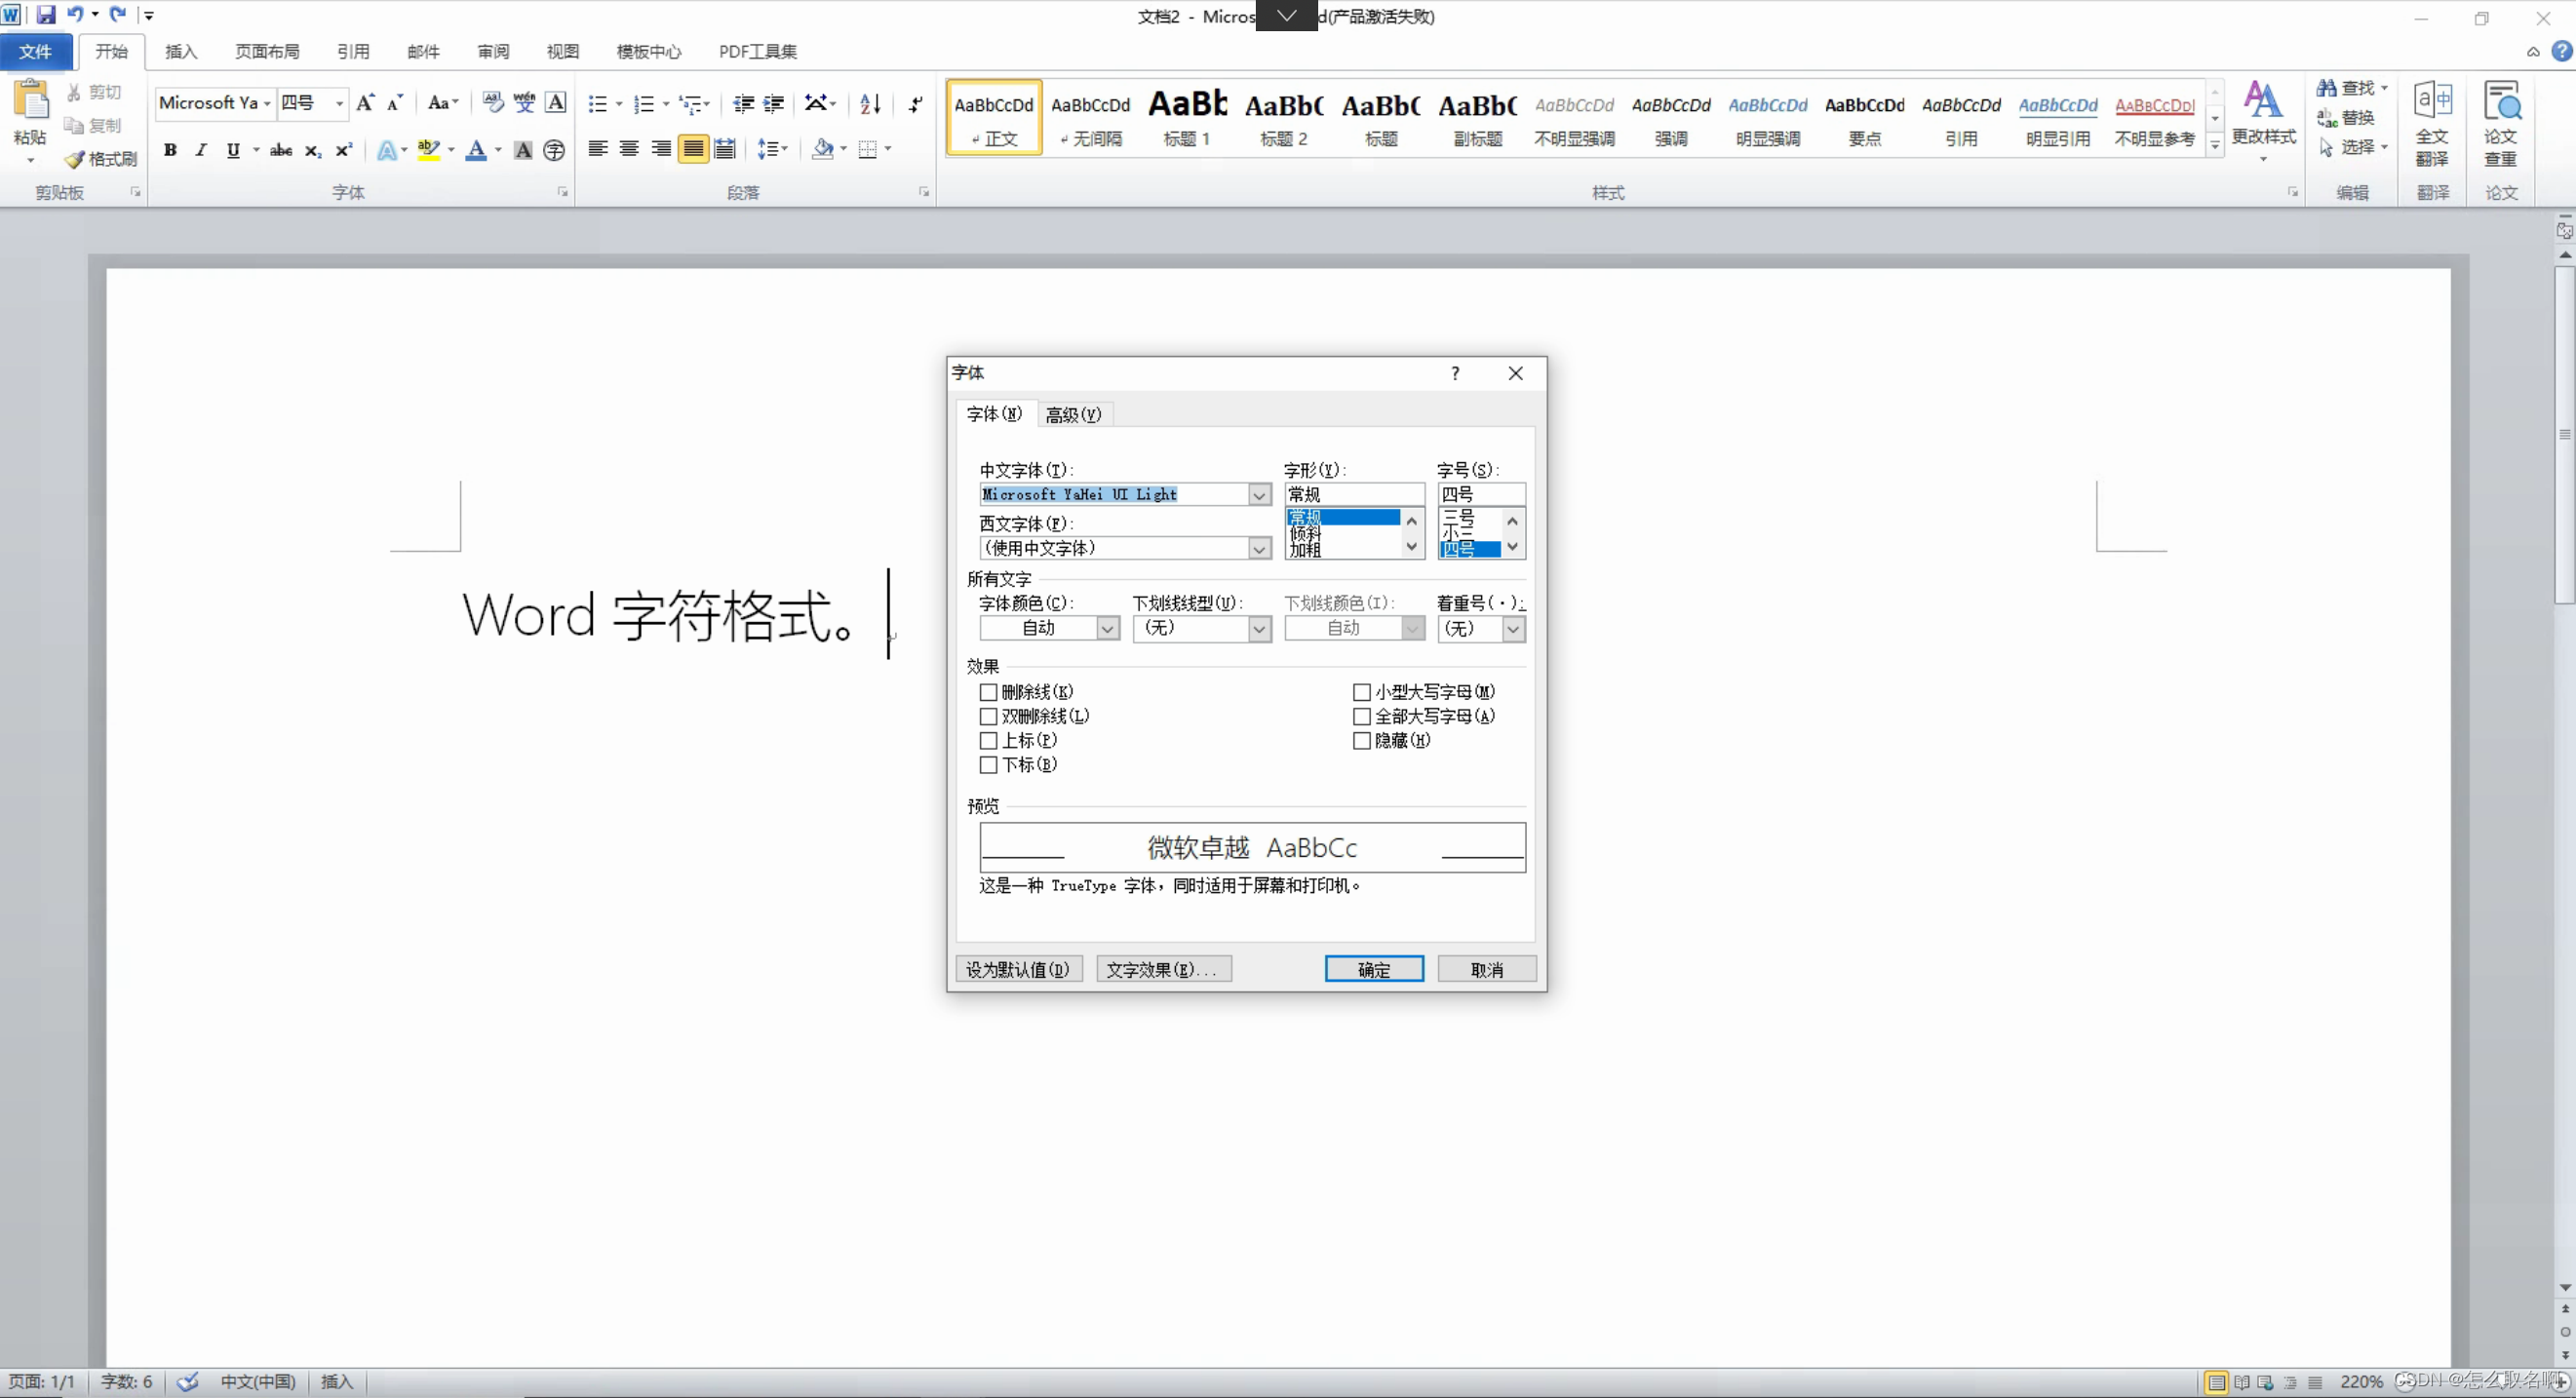Click the Grow Font icon
The image size is (2576, 1398).
365,103
